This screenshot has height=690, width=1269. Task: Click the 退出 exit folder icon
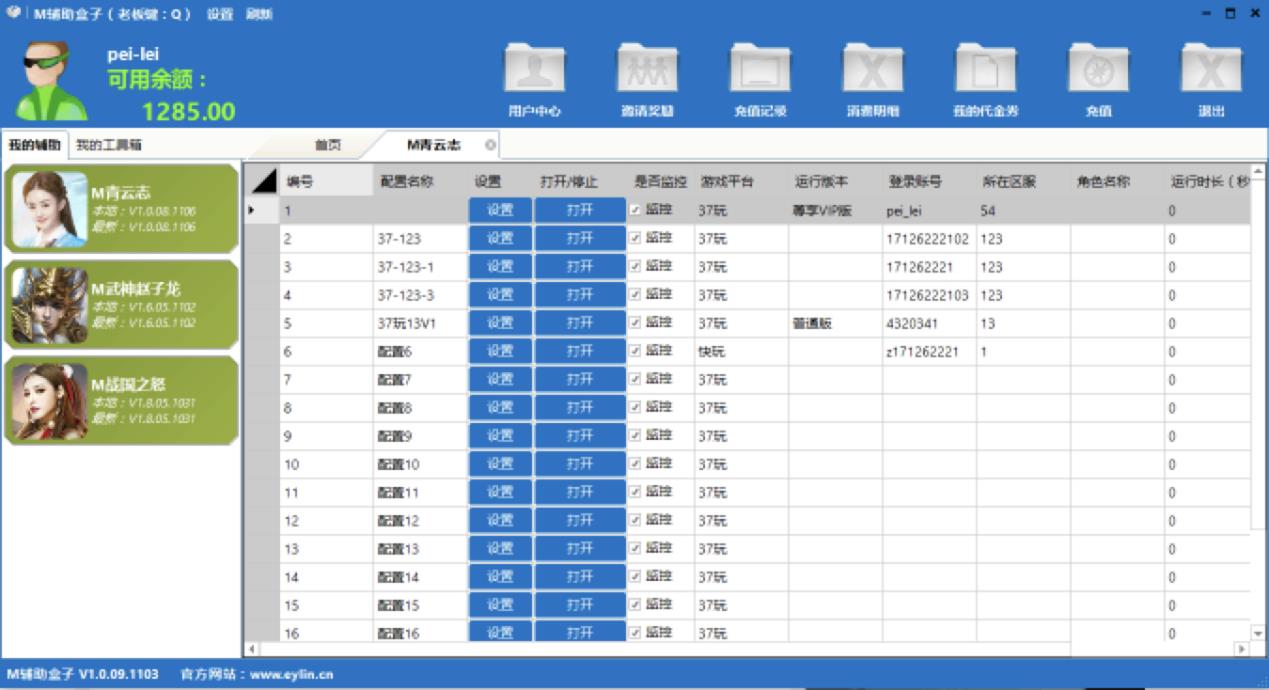[x=1211, y=71]
